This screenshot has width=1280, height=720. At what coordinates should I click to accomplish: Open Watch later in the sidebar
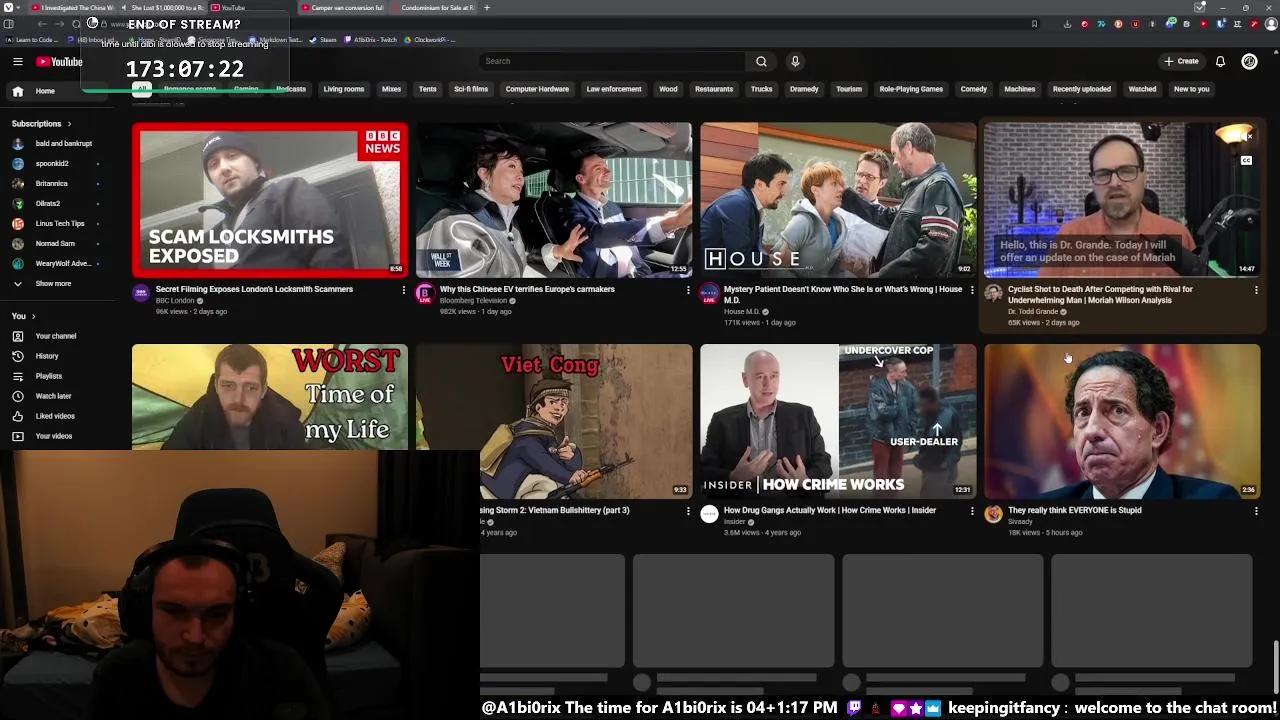tap(53, 396)
